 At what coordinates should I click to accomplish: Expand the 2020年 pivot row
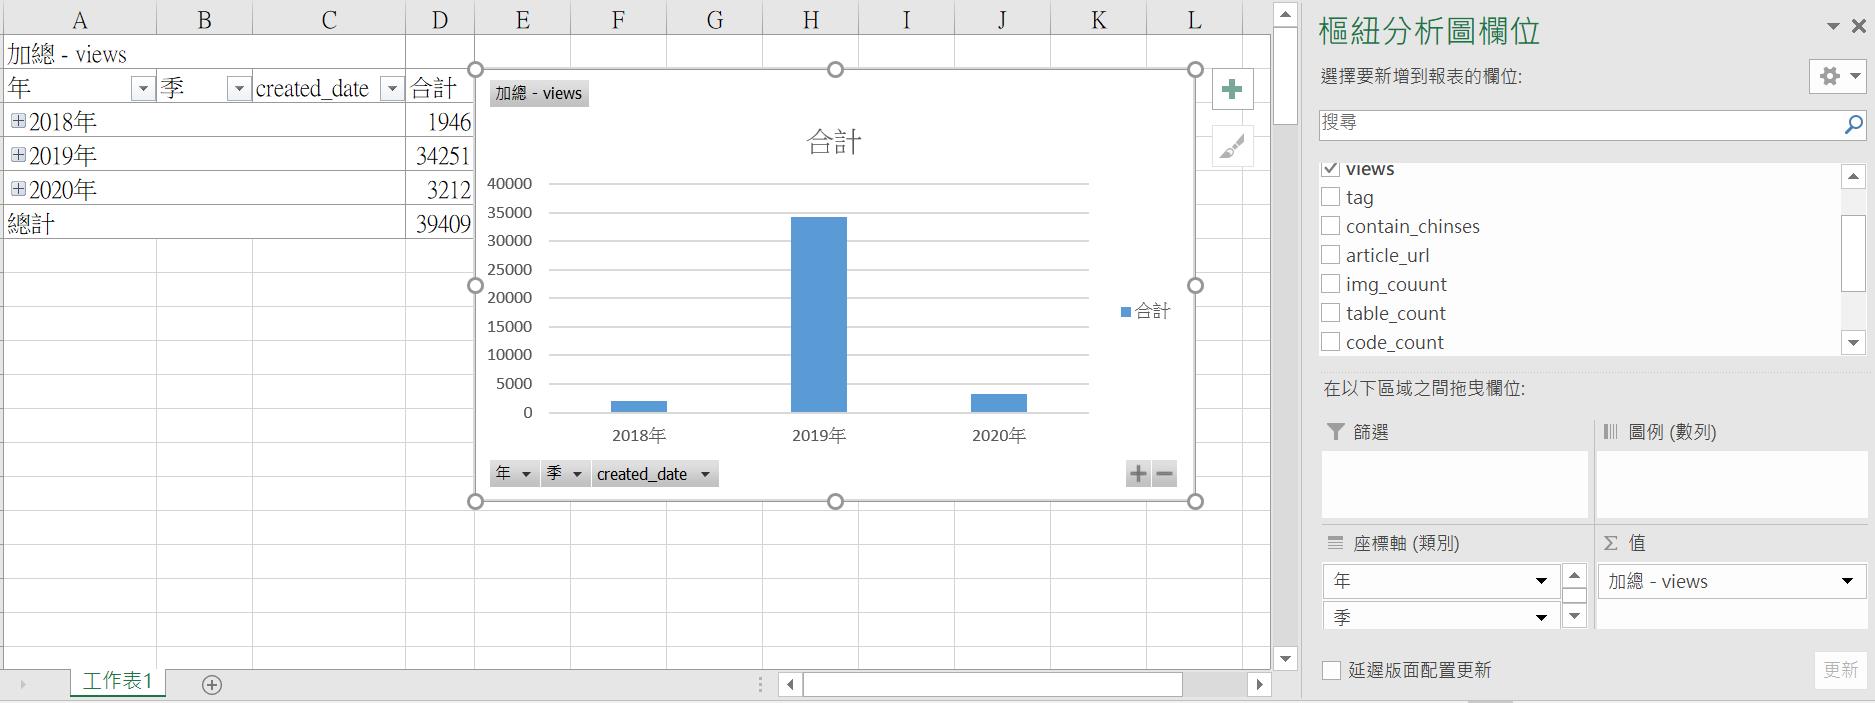[x=18, y=189]
